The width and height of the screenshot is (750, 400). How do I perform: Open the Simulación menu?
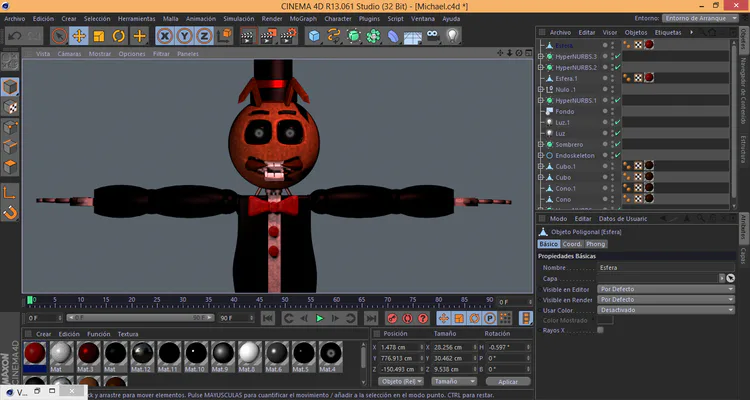(239, 19)
